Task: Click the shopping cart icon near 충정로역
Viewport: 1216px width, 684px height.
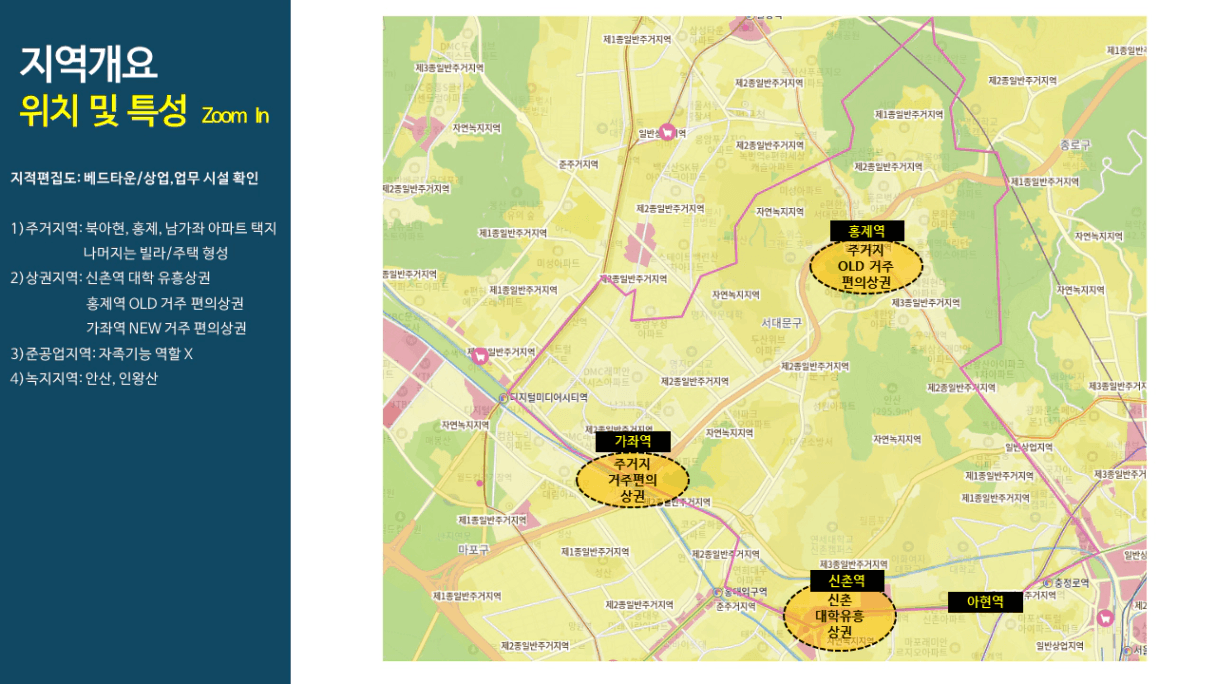Action: point(1104,618)
